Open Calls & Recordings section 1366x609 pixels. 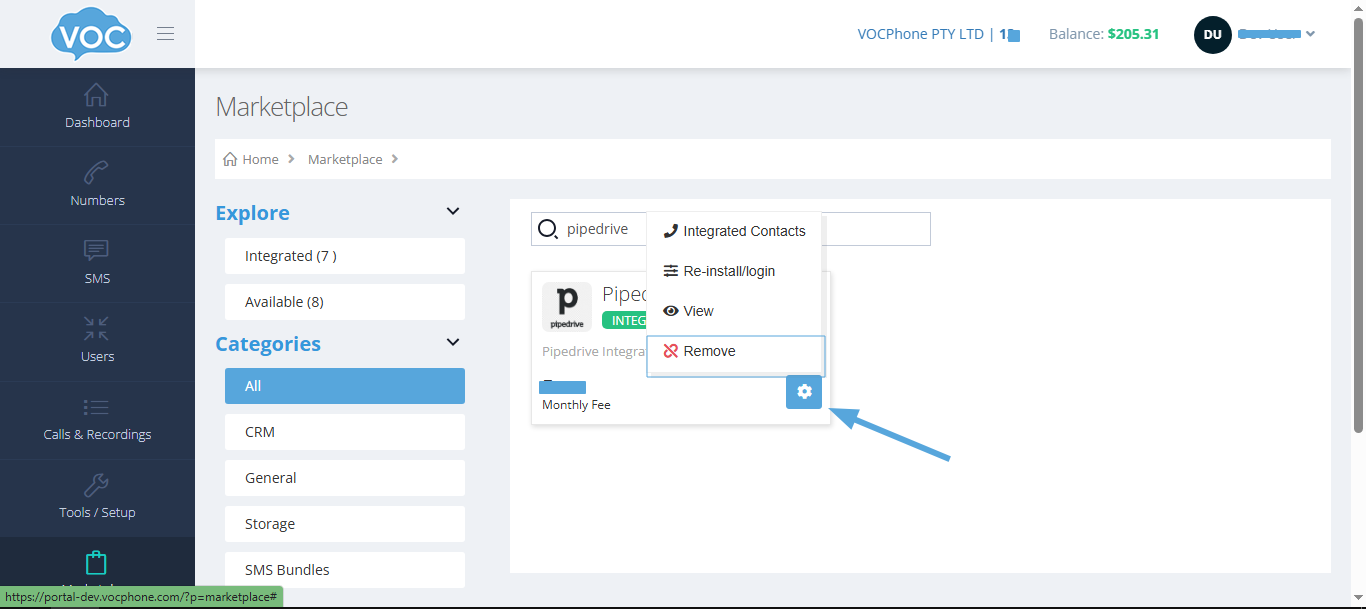point(97,419)
